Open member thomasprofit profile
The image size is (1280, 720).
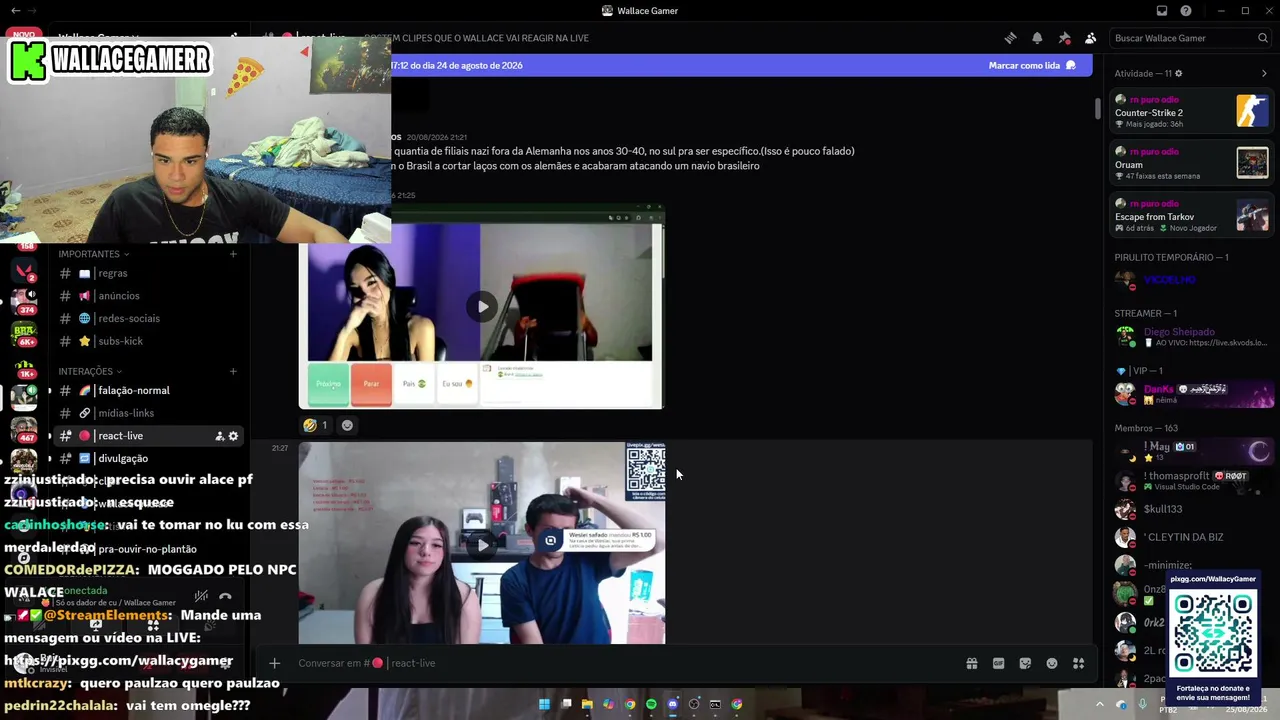[1192, 481]
